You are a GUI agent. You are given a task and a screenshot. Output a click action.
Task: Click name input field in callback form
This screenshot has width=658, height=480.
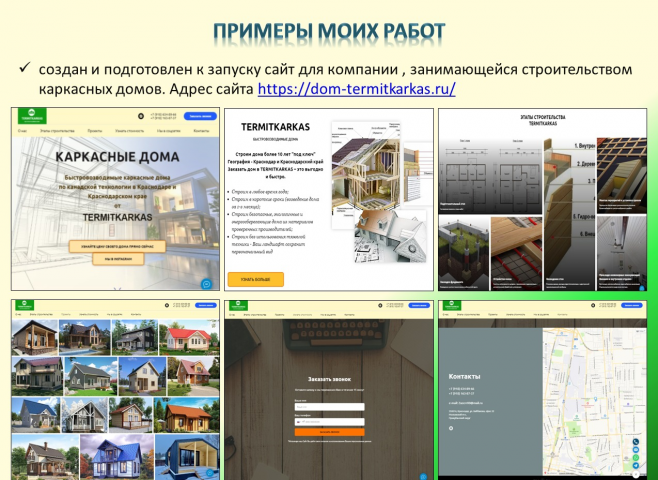coord(329,407)
